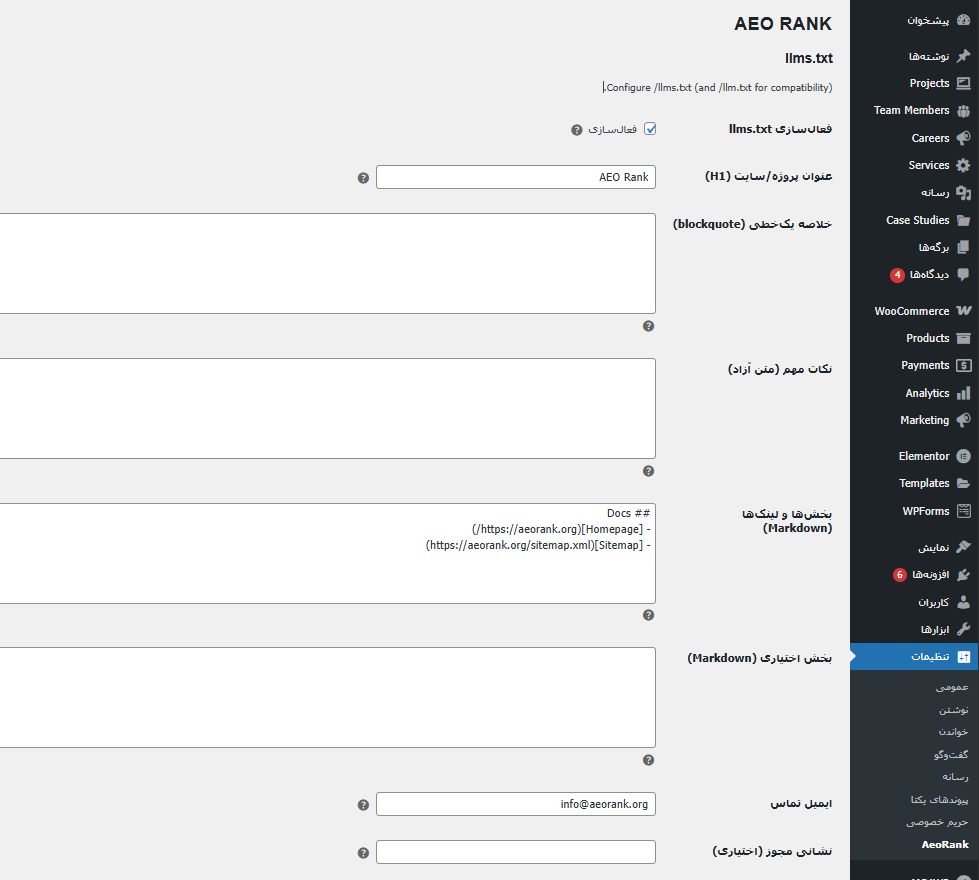Click the WooCommerce icon in sidebar

point(963,311)
